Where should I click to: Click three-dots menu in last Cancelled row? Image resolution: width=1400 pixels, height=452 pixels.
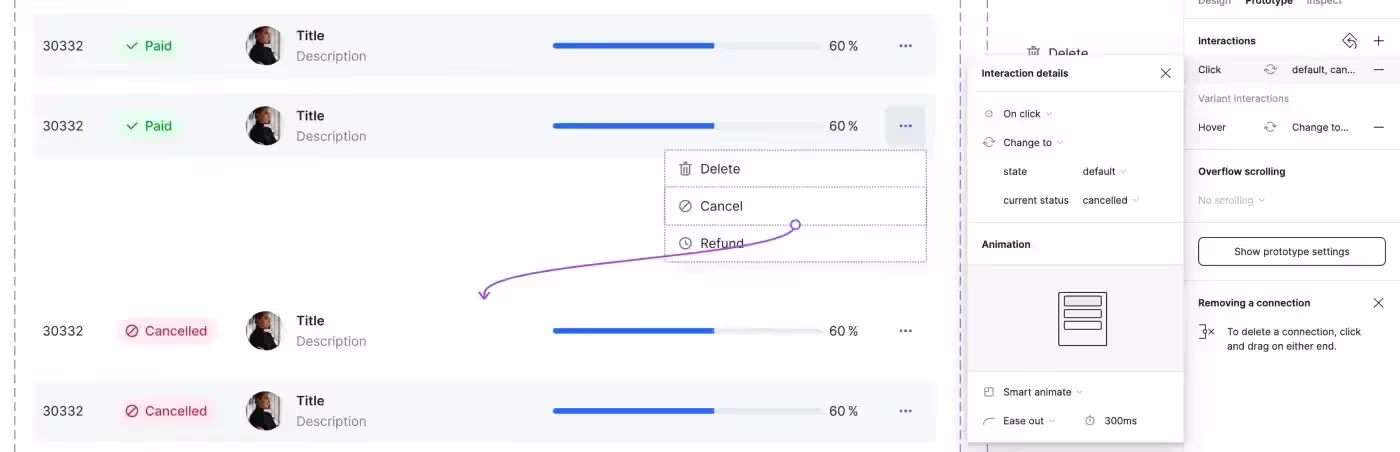coord(905,411)
